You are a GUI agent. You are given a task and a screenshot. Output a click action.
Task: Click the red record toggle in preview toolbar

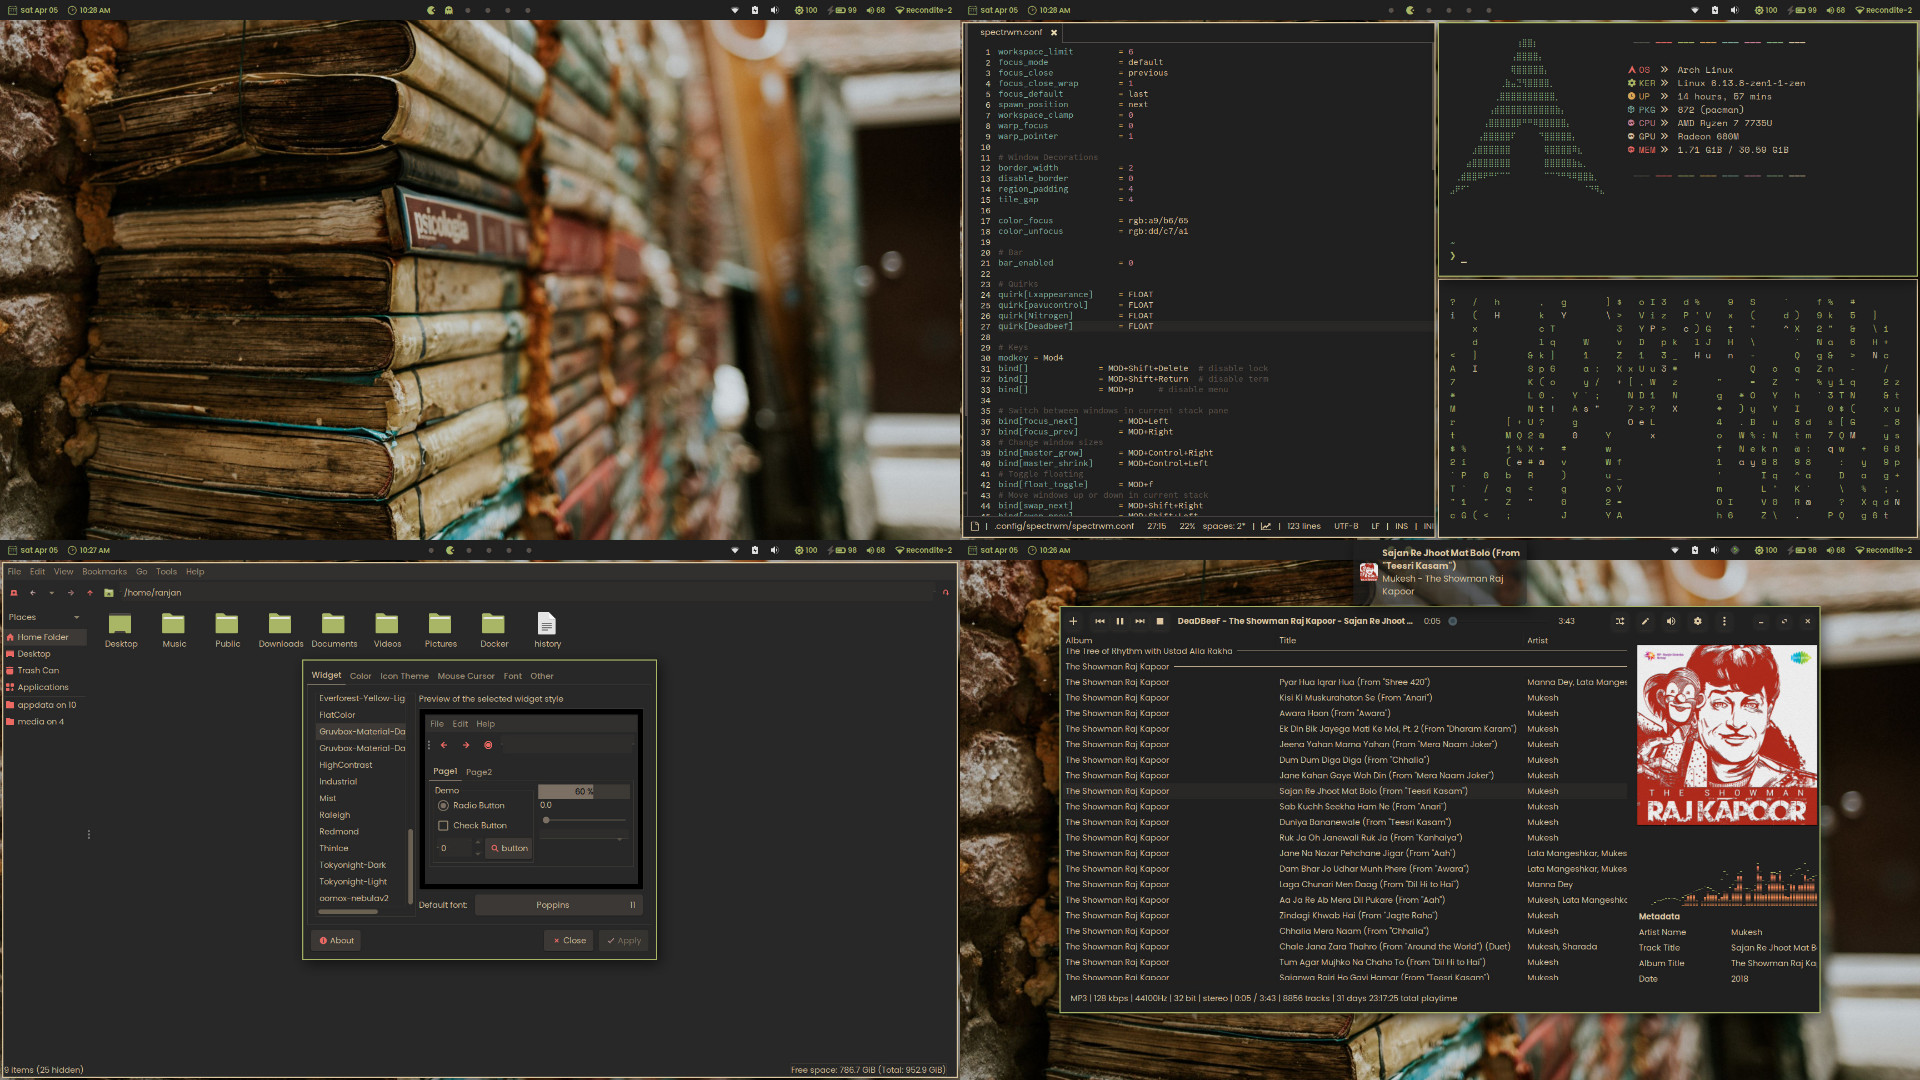pyautogui.click(x=488, y=745)
